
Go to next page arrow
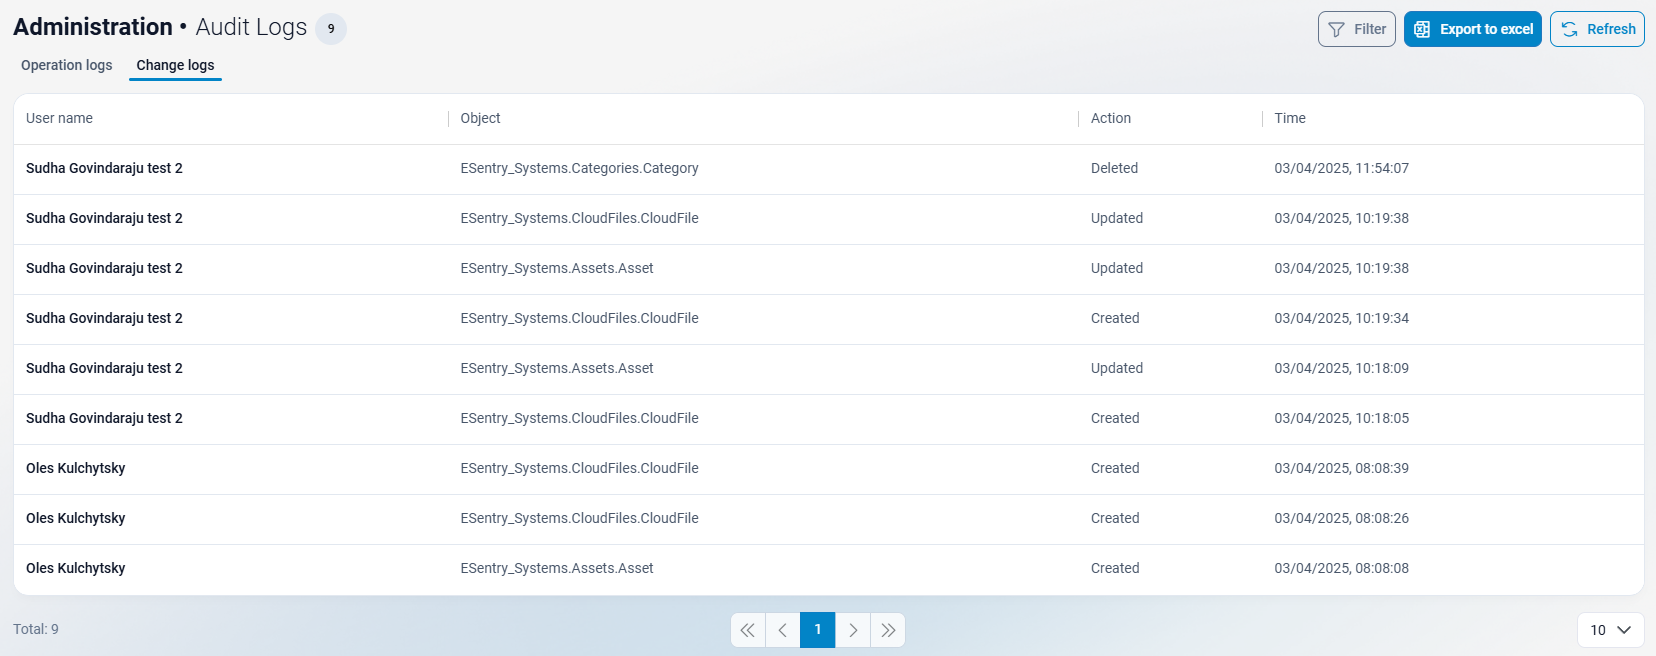pos(853,630)
